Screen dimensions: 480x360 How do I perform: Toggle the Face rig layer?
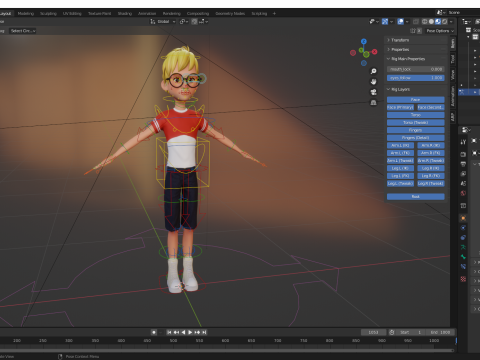click(416, 100)
